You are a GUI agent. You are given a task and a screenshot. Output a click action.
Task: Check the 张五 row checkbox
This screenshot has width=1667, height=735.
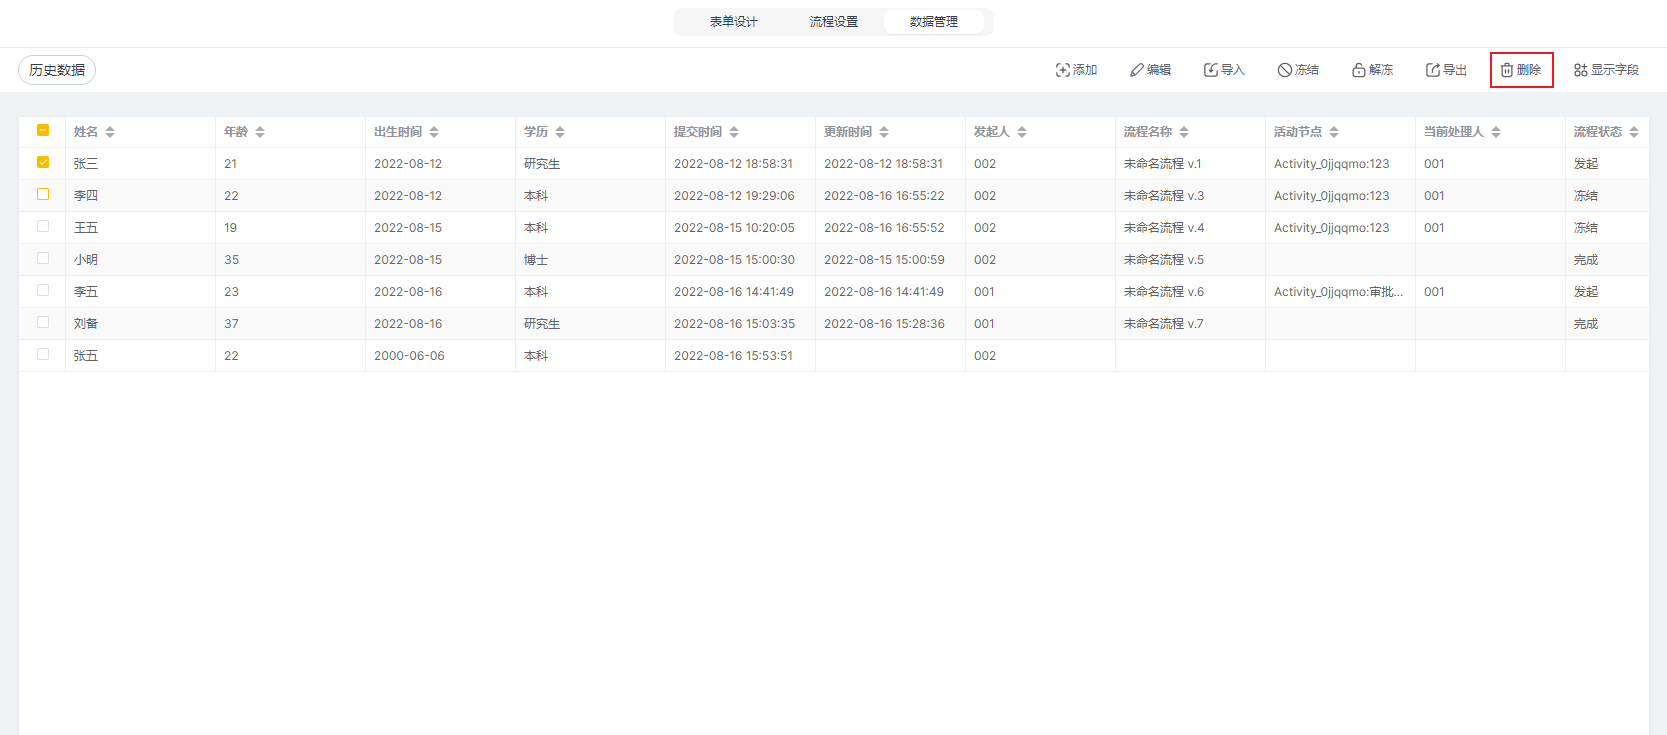click(x=43, y=354)
